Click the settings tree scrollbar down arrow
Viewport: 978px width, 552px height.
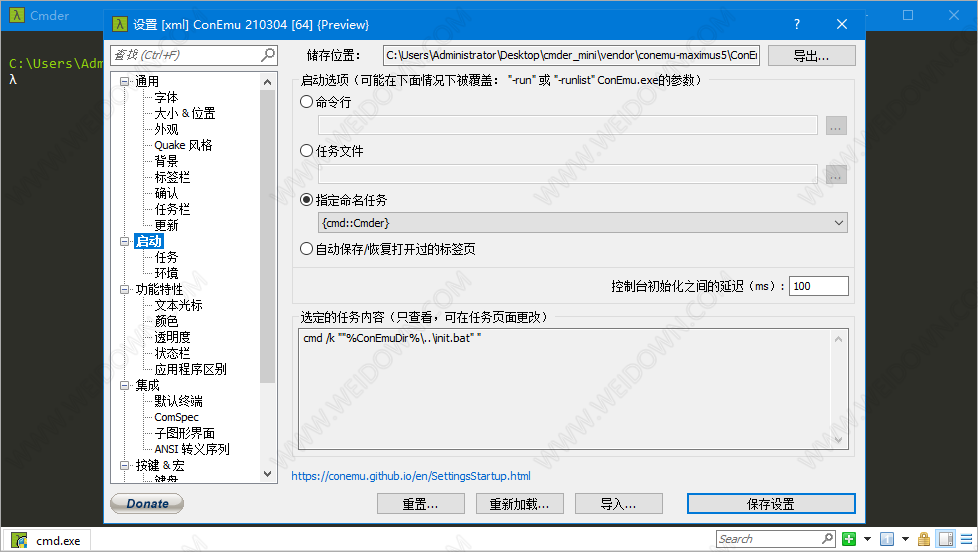pyautogui.click(x=268, y=474)
